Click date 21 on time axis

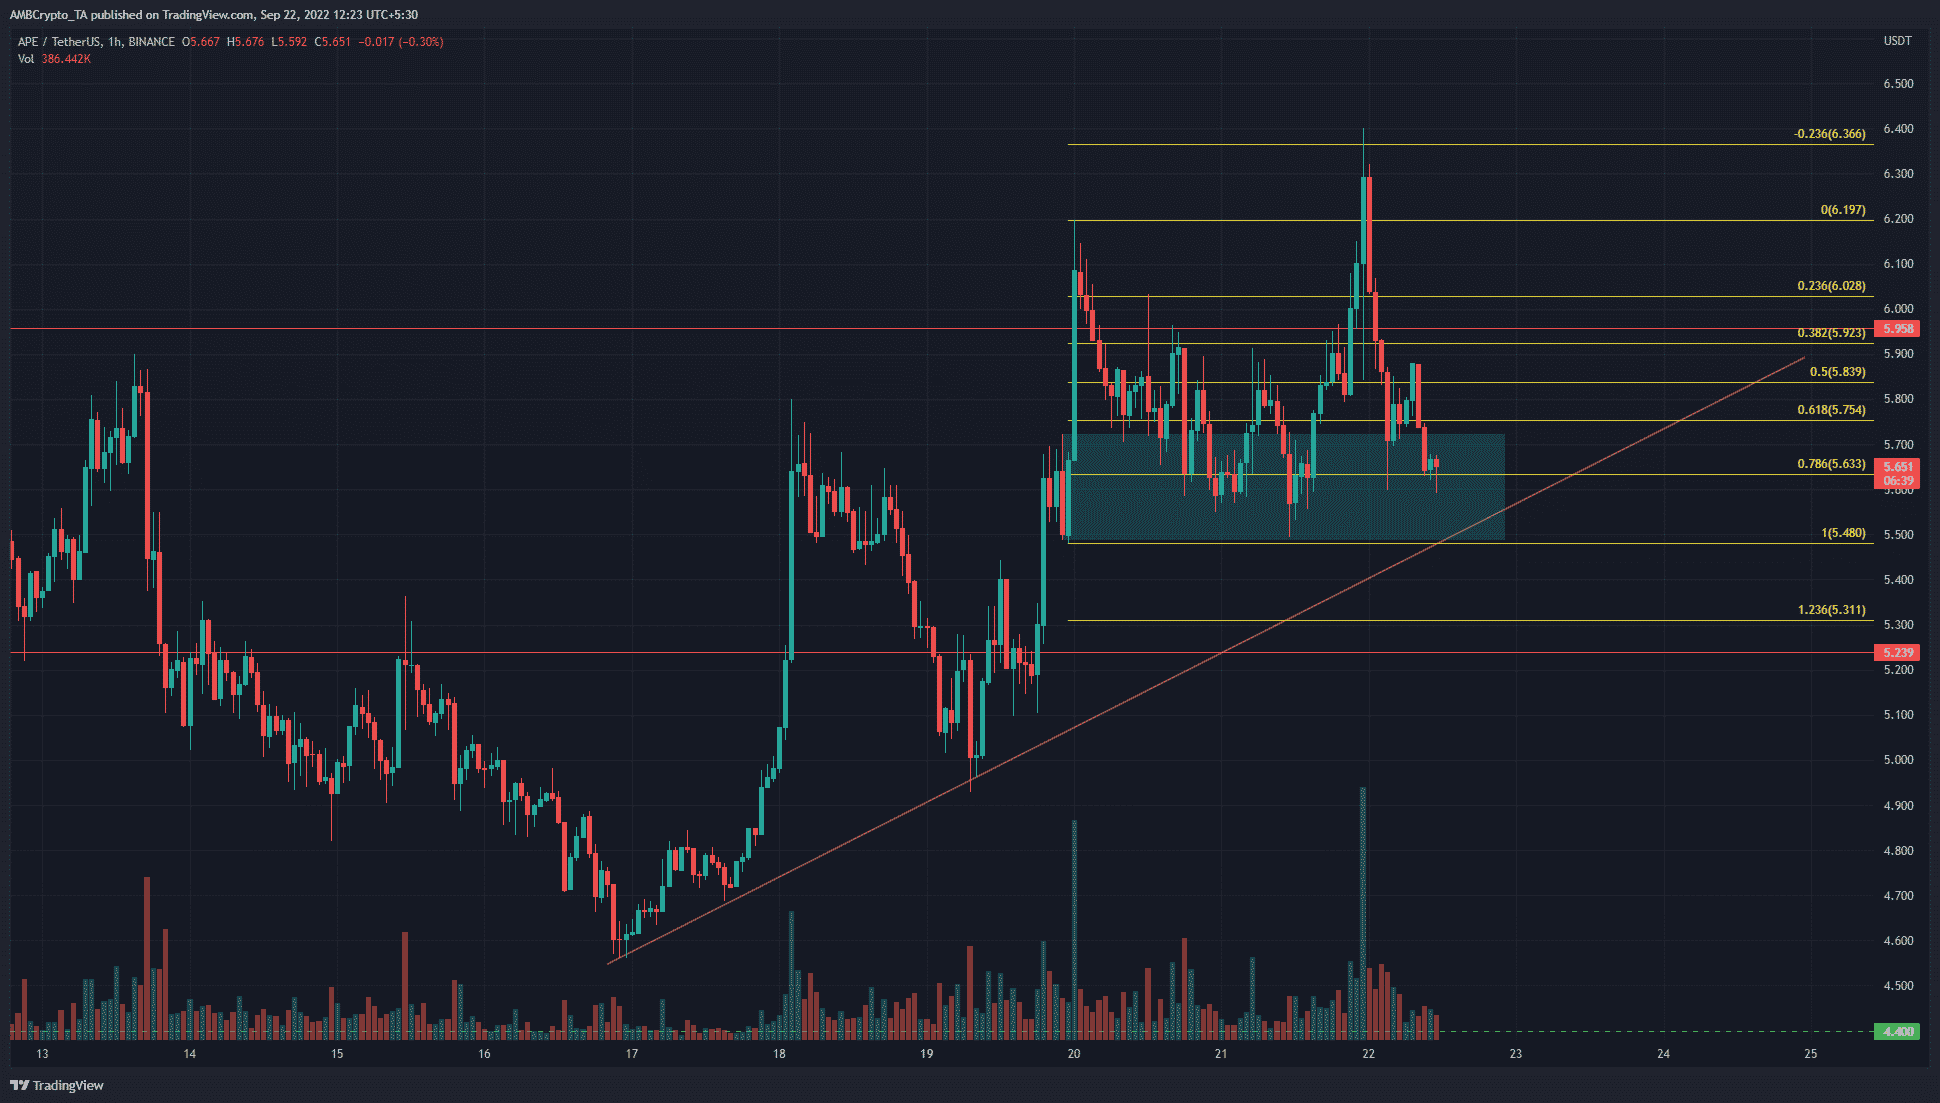coord(1221,1054)
